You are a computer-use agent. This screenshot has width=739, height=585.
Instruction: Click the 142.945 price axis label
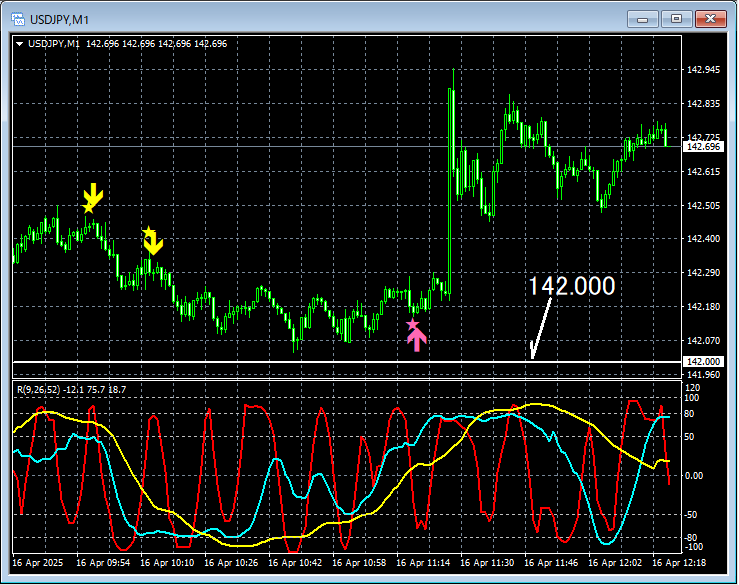[x=703, y=70]
